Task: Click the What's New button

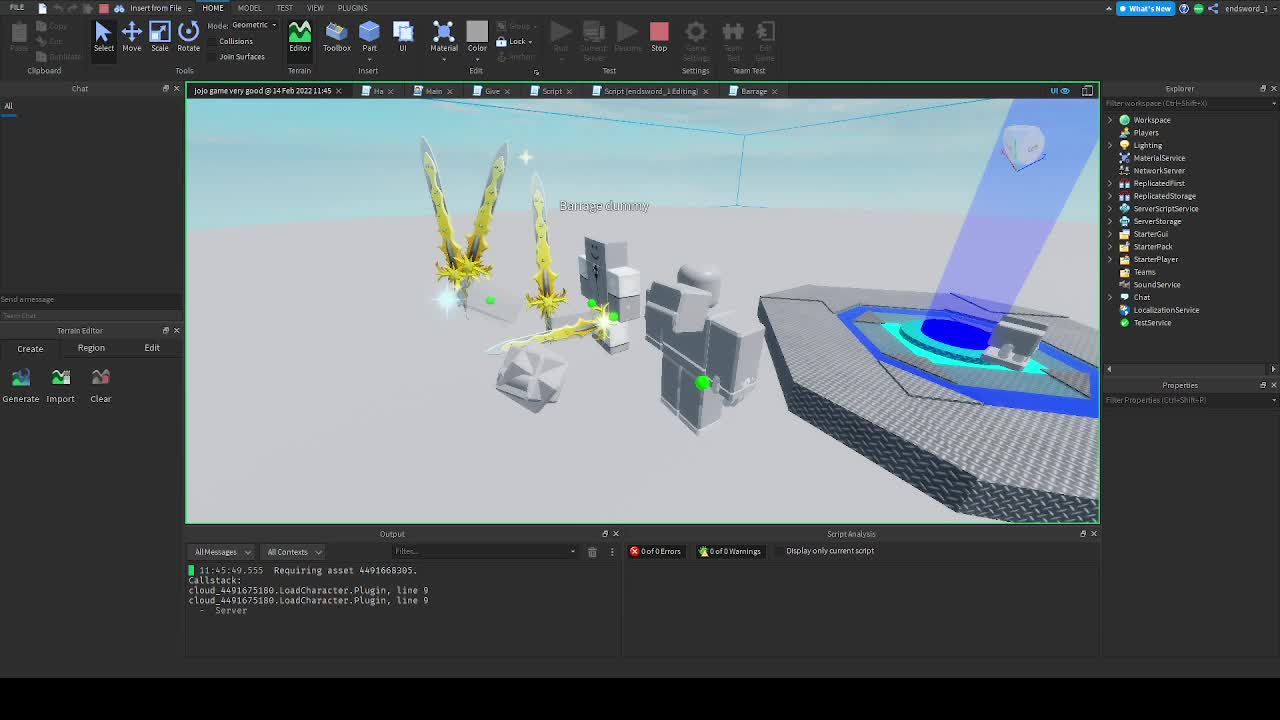Action: tap(1145, 8)
